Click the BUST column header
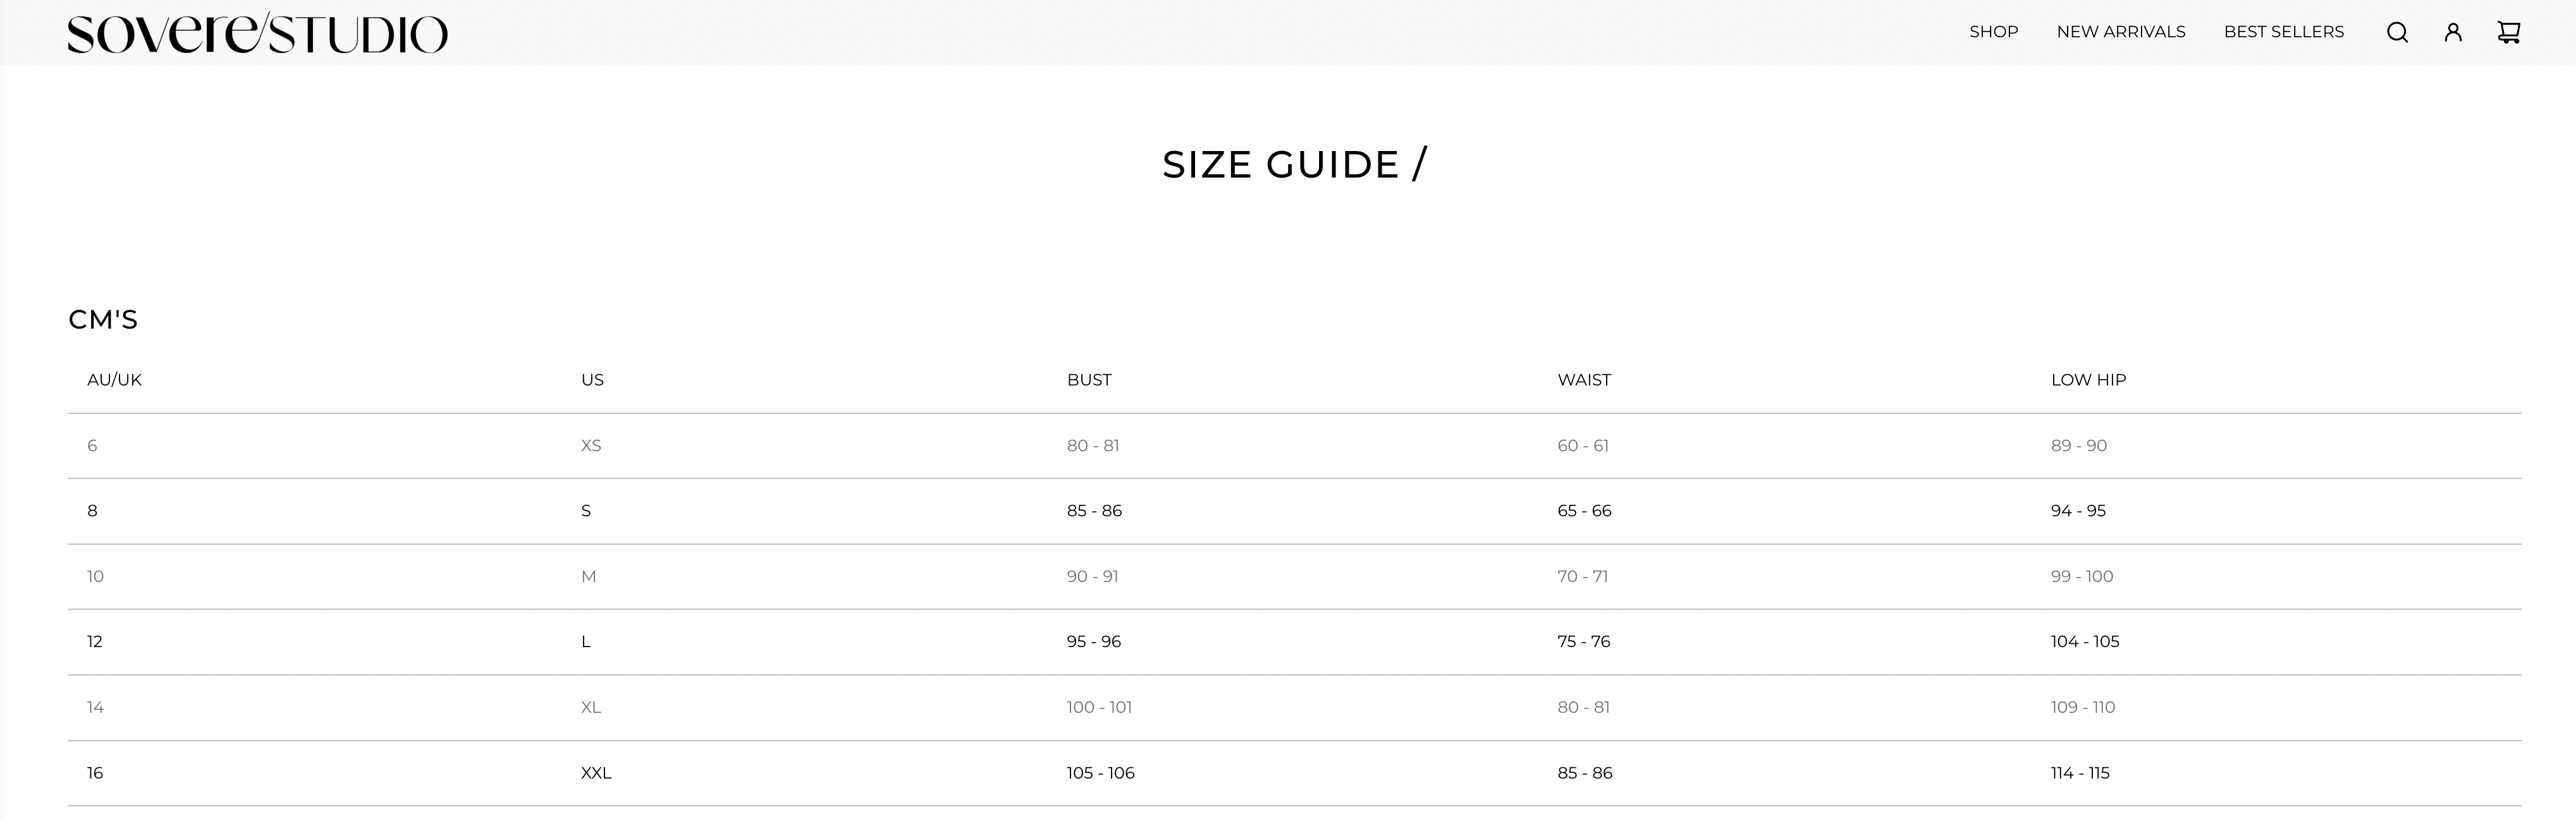Screen dimensions: 2576x819 coord(1089,380)
